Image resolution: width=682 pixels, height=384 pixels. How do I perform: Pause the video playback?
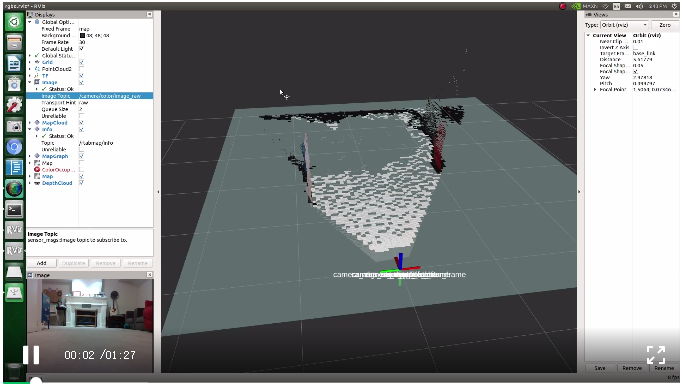(31, 355)
